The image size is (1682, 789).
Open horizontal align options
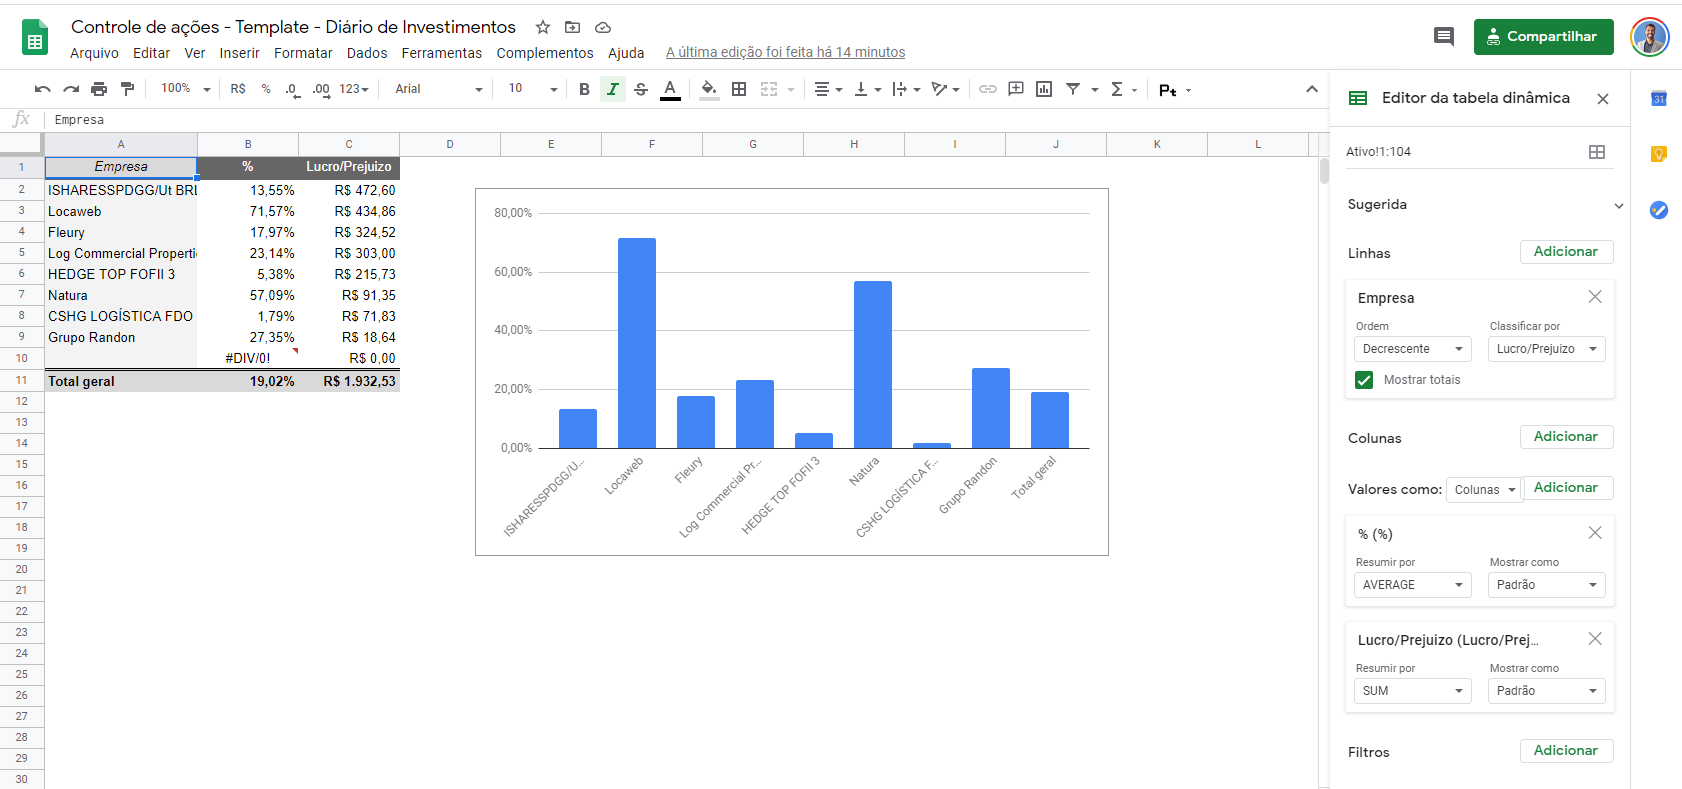pyautogui.click(x=828, y=89)
